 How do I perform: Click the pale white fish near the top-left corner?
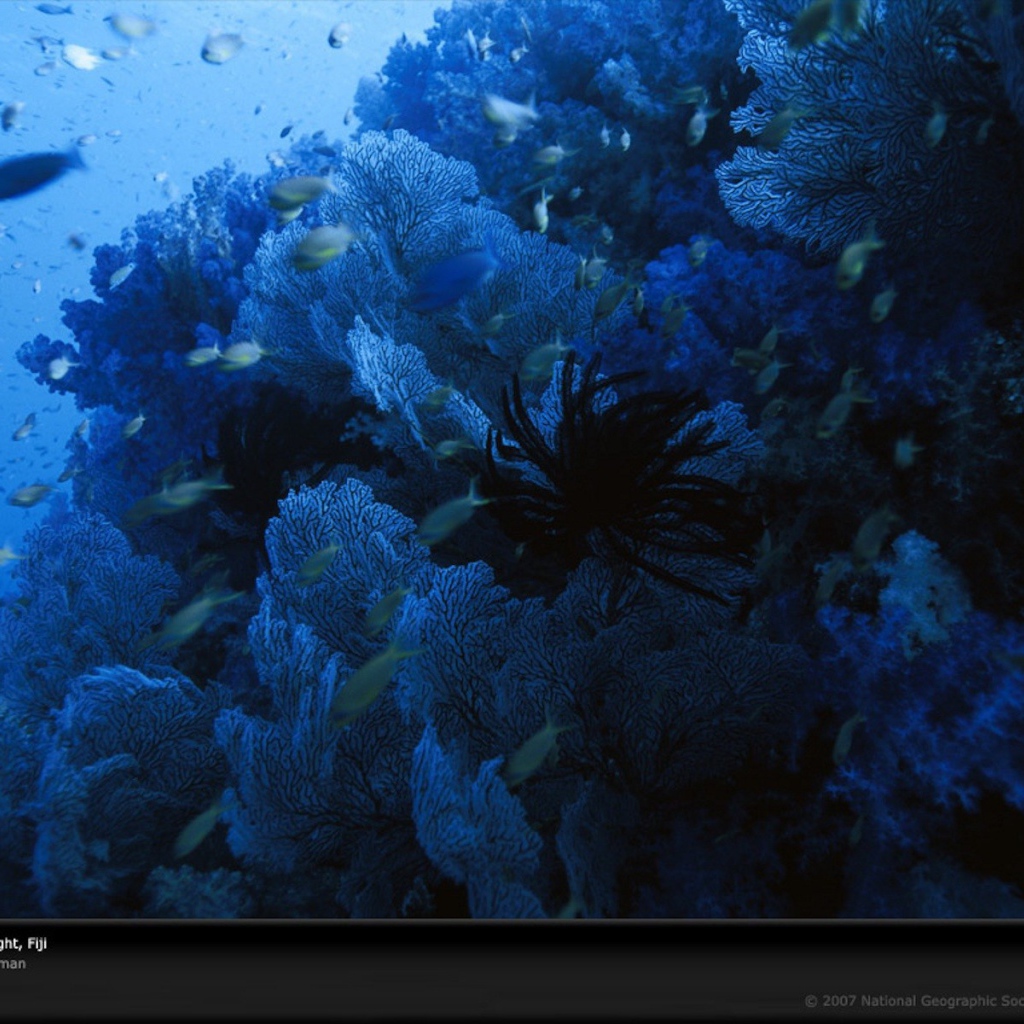click(x=80, y=56)
